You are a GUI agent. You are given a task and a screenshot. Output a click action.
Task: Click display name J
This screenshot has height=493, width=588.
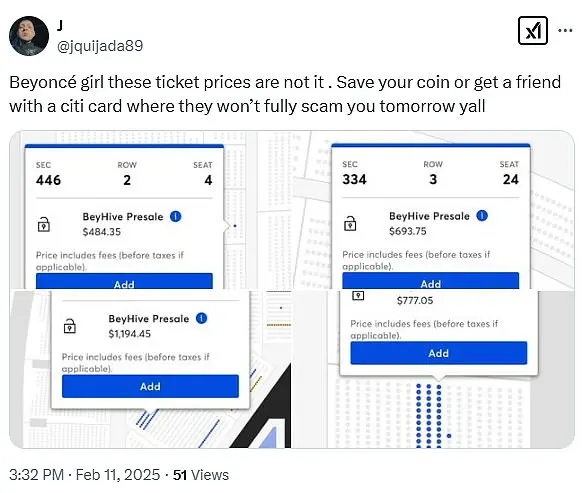pos(60,26)
